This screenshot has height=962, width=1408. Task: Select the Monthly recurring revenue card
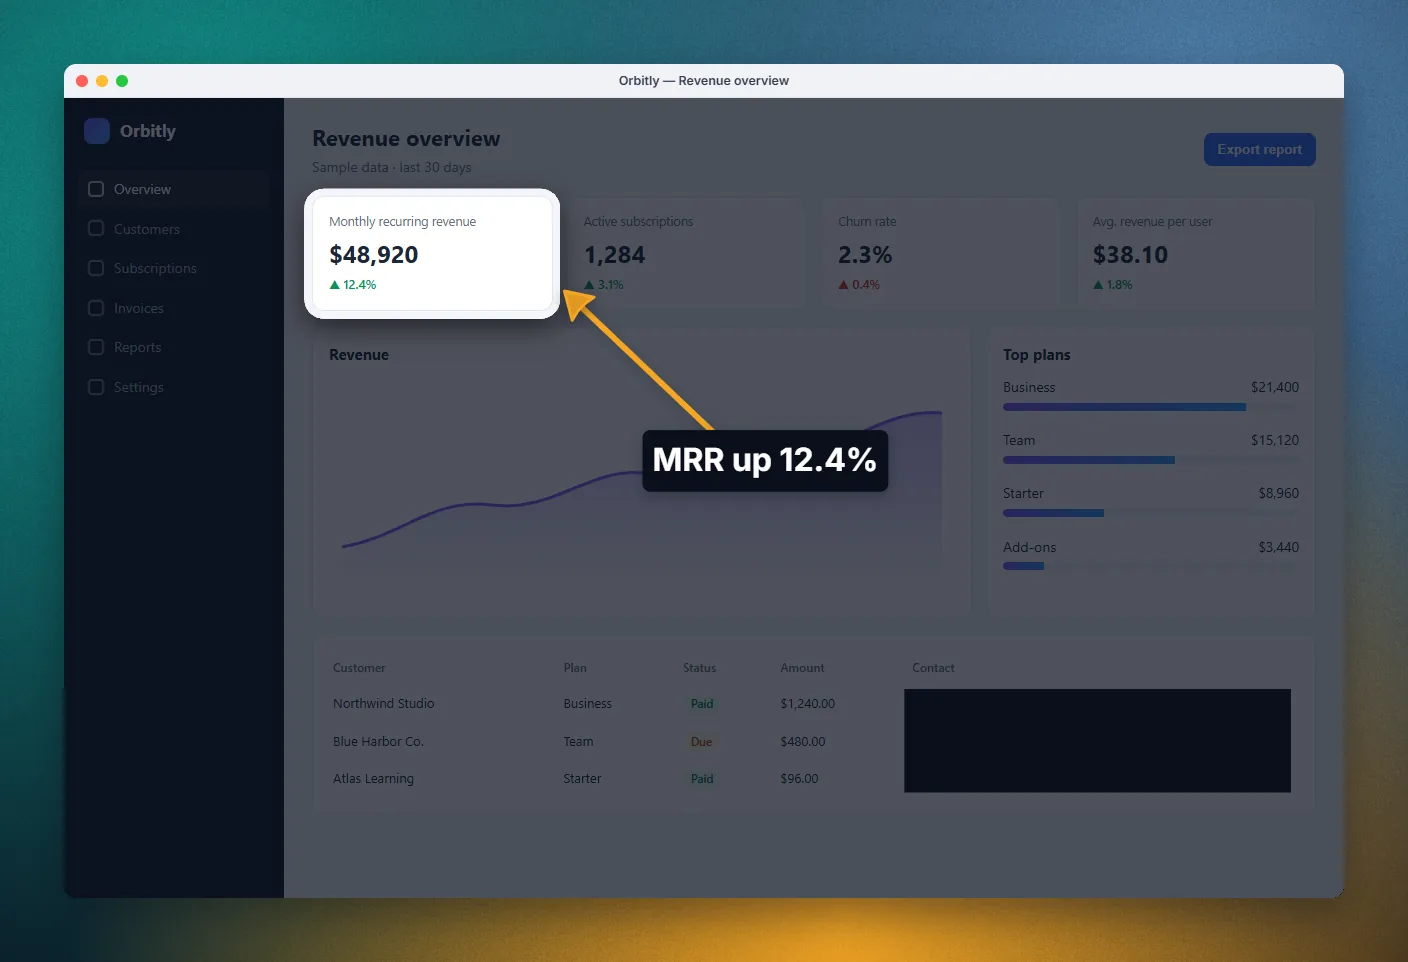click(432, 254)
